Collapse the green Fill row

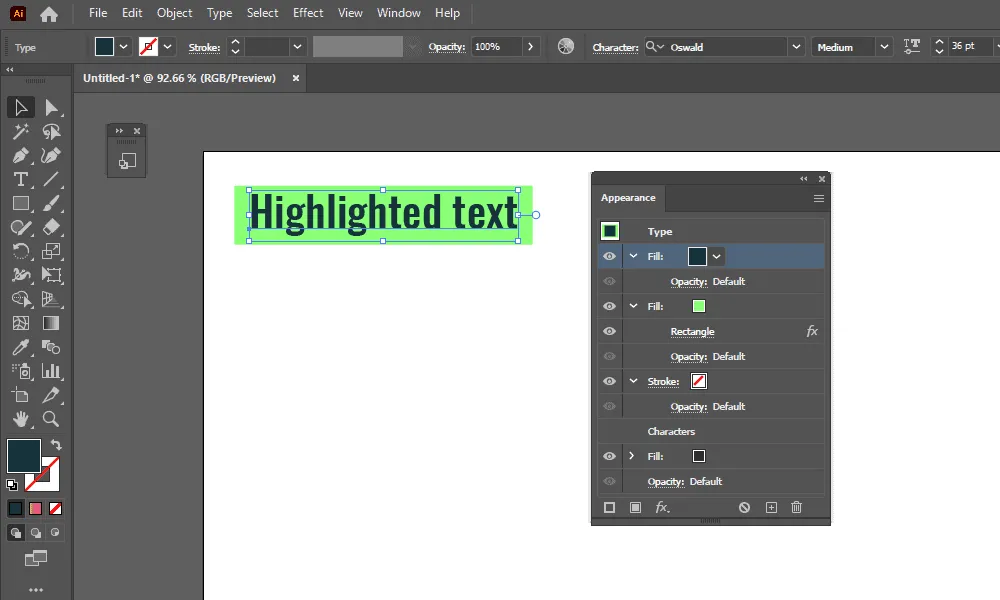(x=633, y=306)
